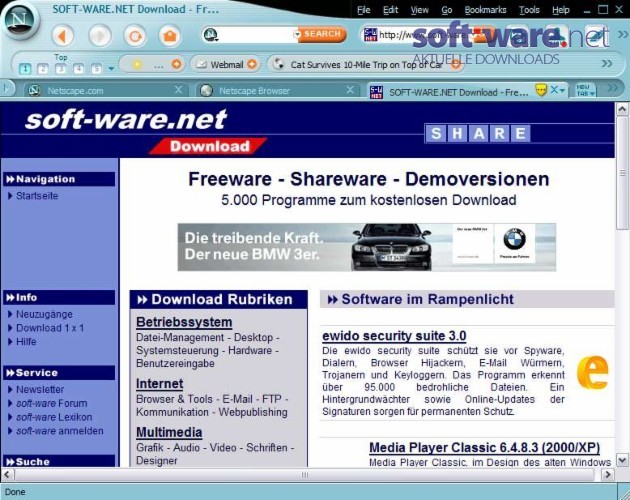Viewport: 630px width, 500px height.
Task: Select the SOFT-WARE.NET Download tab
Action: (458, 92)
